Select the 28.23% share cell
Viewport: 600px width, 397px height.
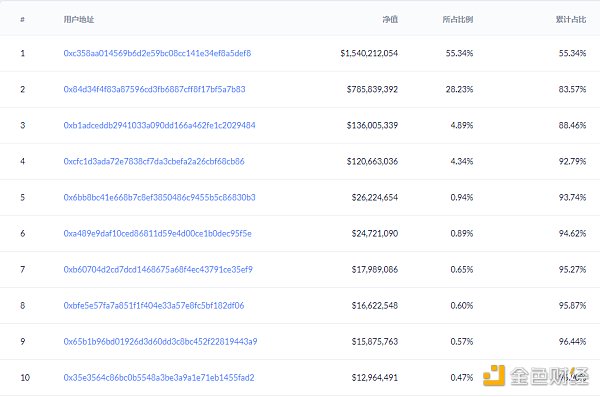pos(459,89)
